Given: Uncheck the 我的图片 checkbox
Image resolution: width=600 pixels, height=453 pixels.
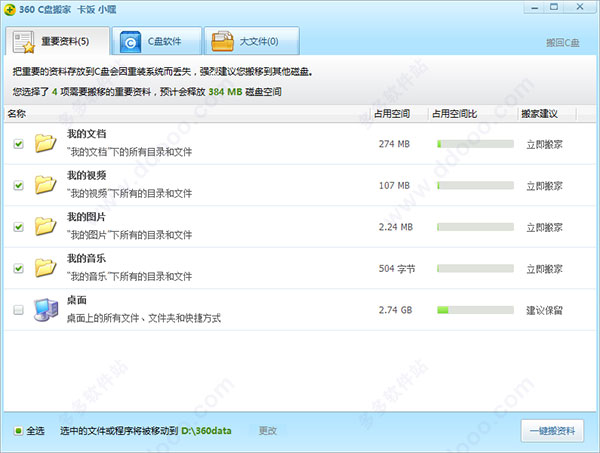Looking at the screenshot, I should pos(18,227).
